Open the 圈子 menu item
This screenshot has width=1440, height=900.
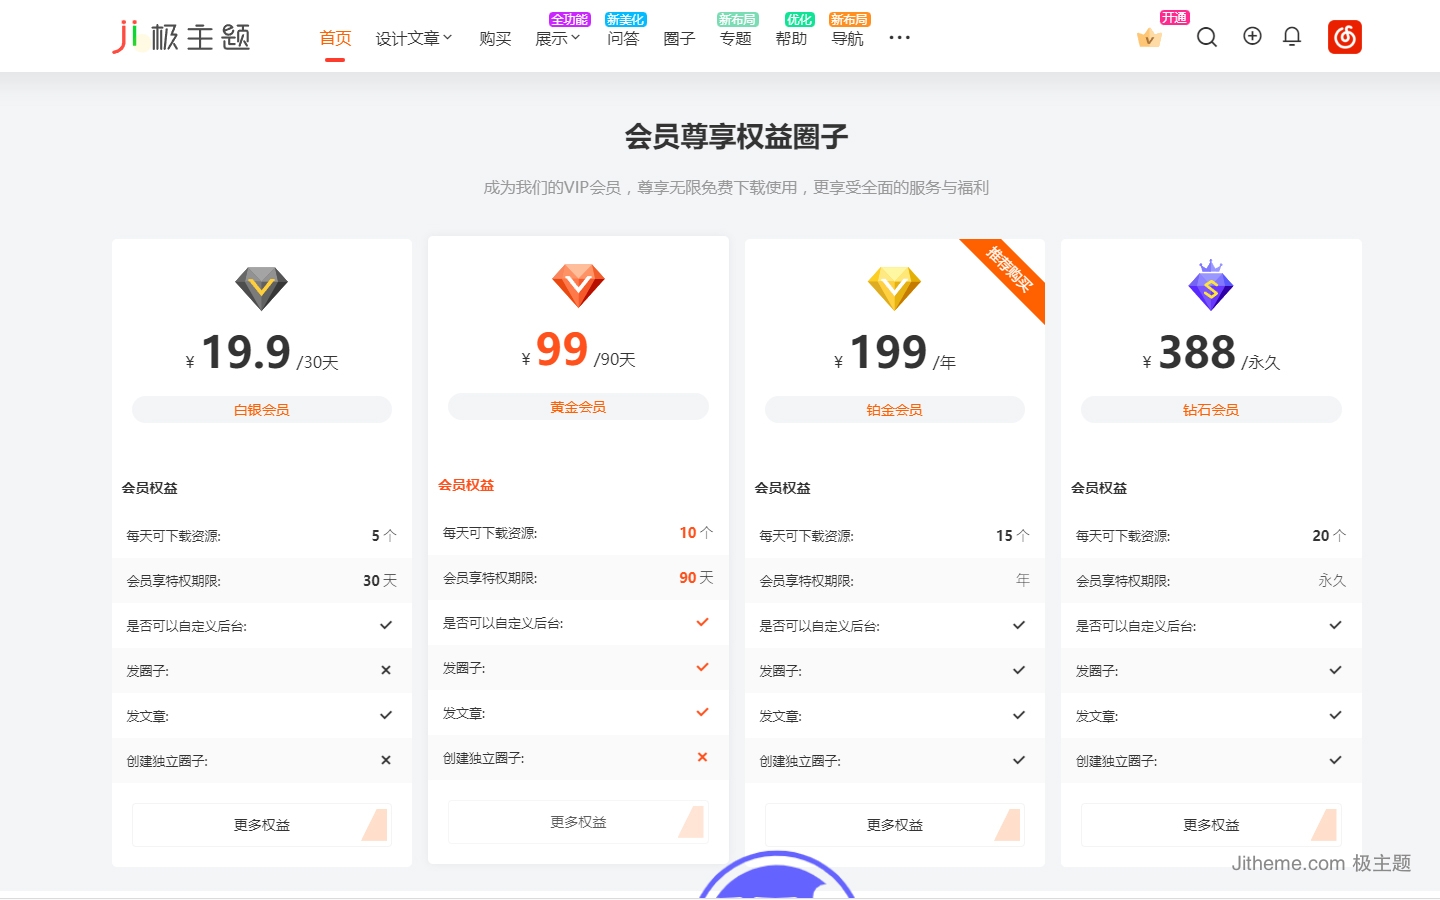point(679,38)
